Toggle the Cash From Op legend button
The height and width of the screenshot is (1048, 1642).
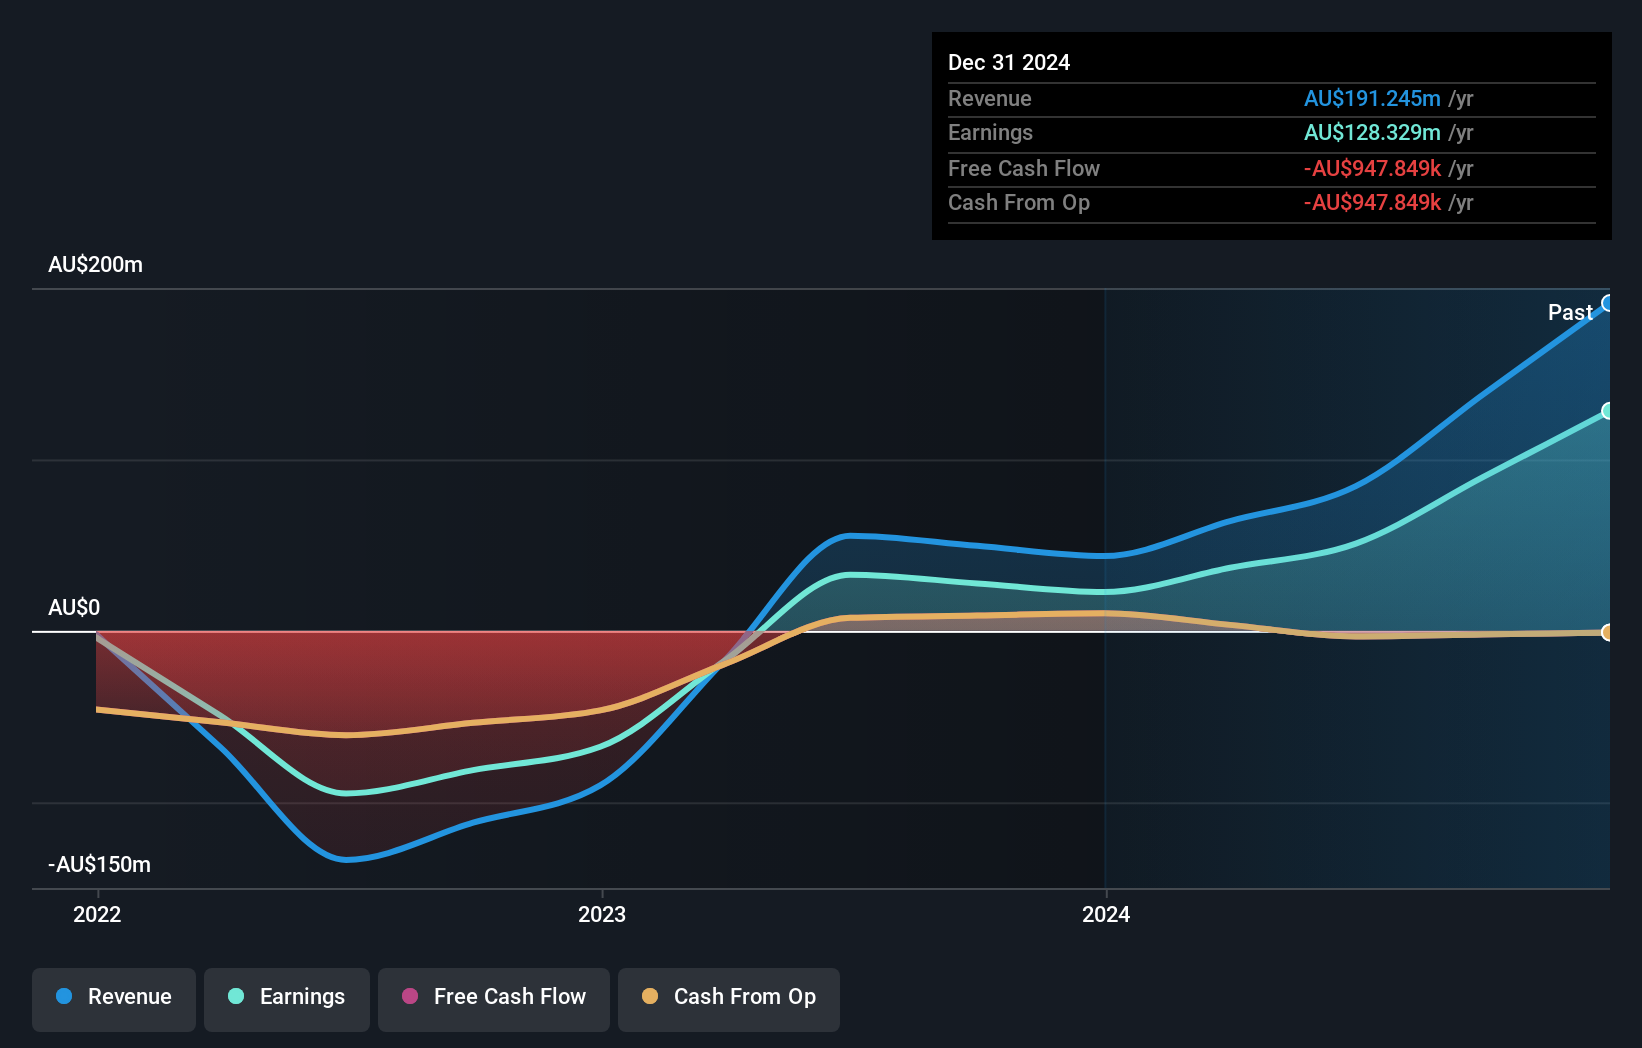point(729,999)
